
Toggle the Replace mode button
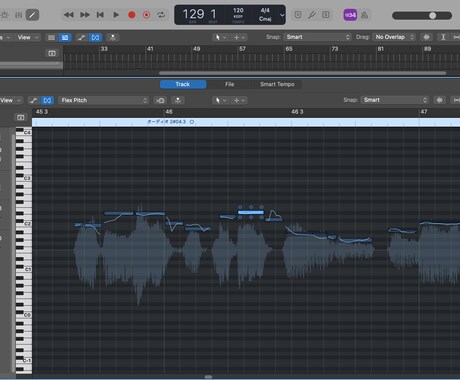298,15
